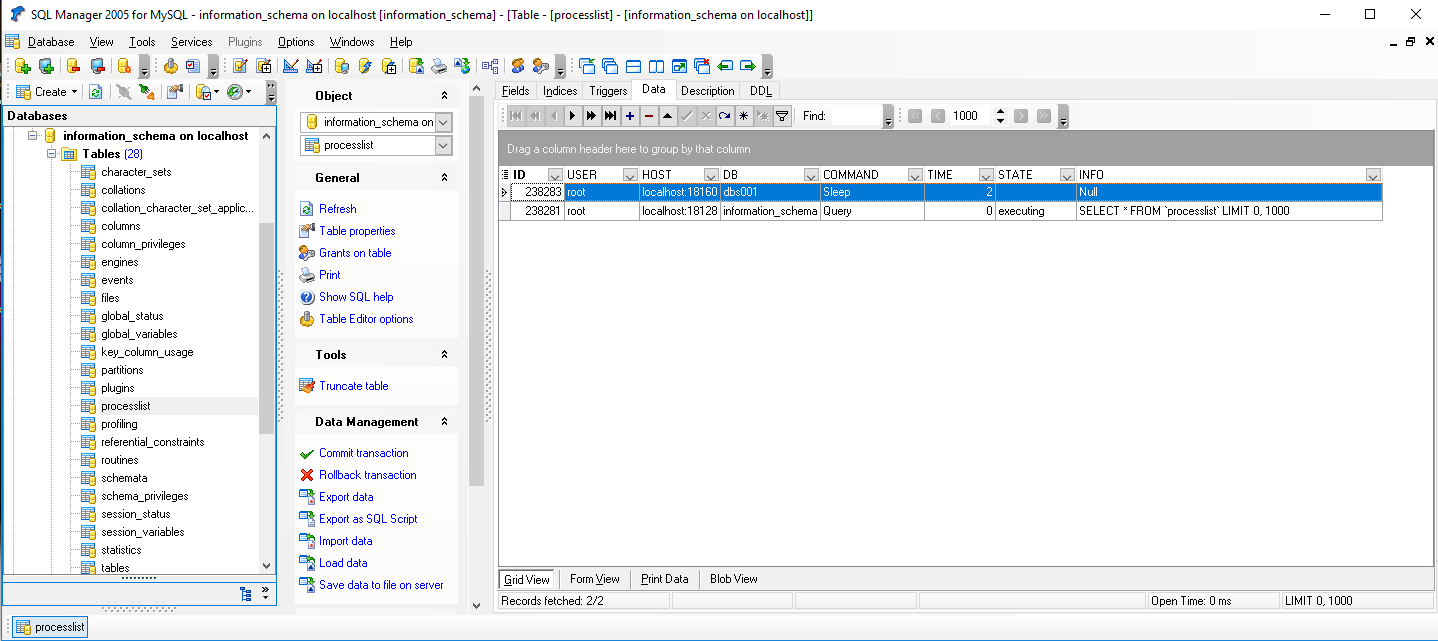Increase records limit with up stepper

[x=1000, y=111]
